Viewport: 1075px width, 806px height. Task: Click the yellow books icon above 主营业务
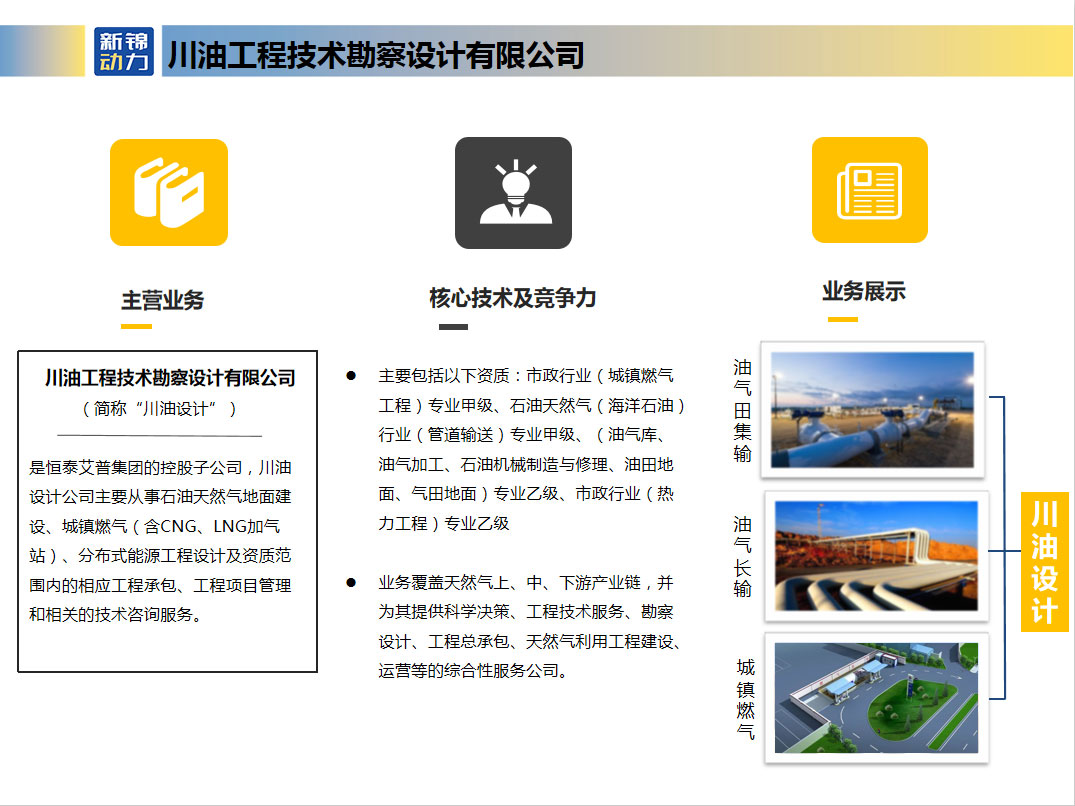[169, 193]
